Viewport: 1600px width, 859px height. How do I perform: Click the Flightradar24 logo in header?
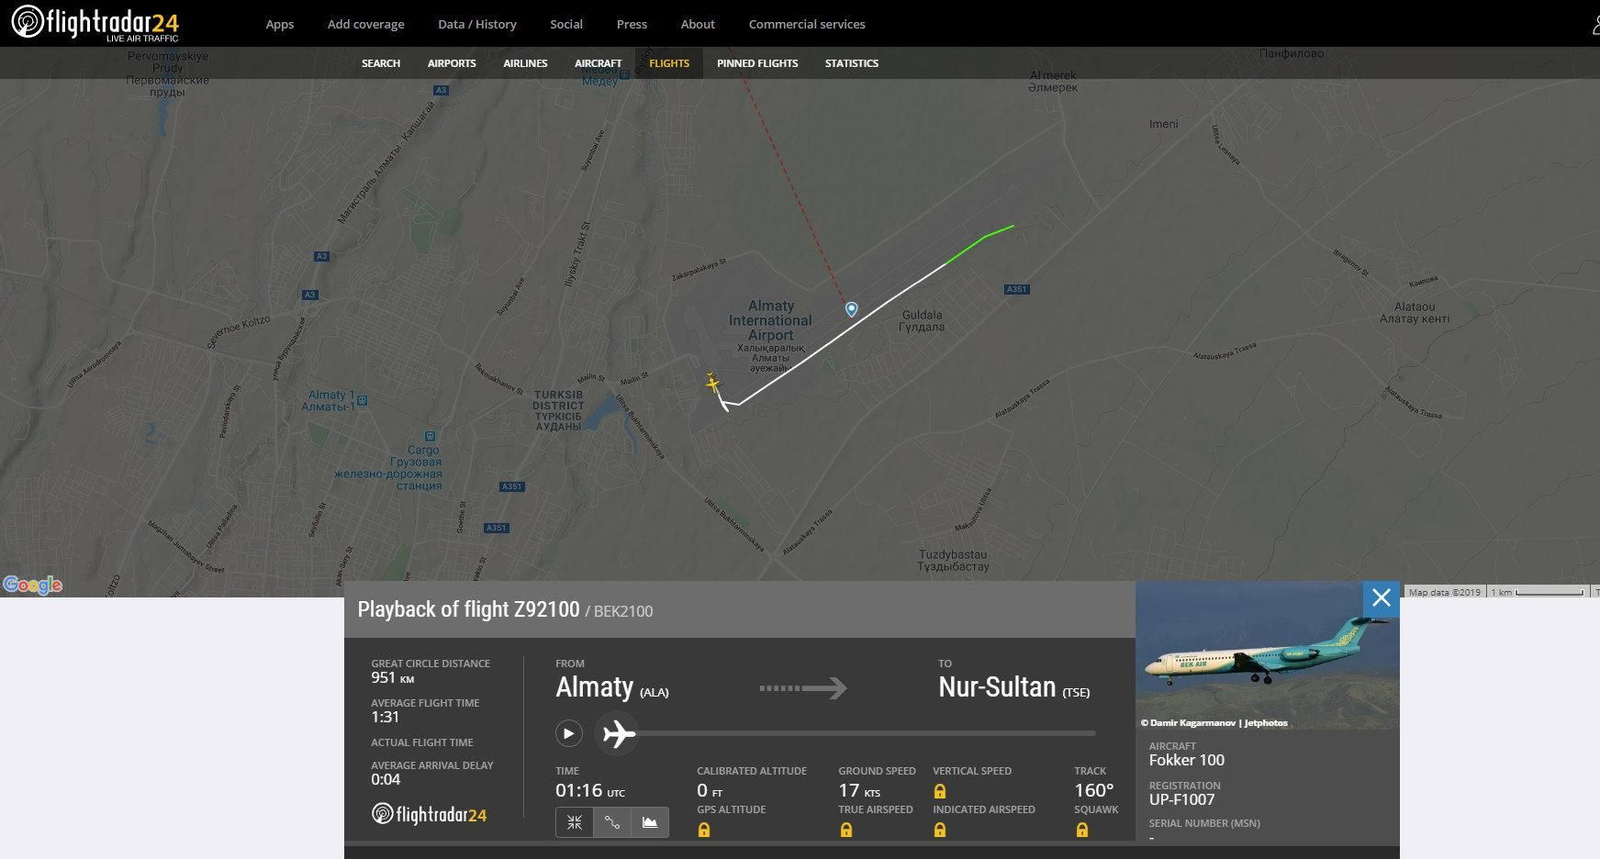[95, 22]
